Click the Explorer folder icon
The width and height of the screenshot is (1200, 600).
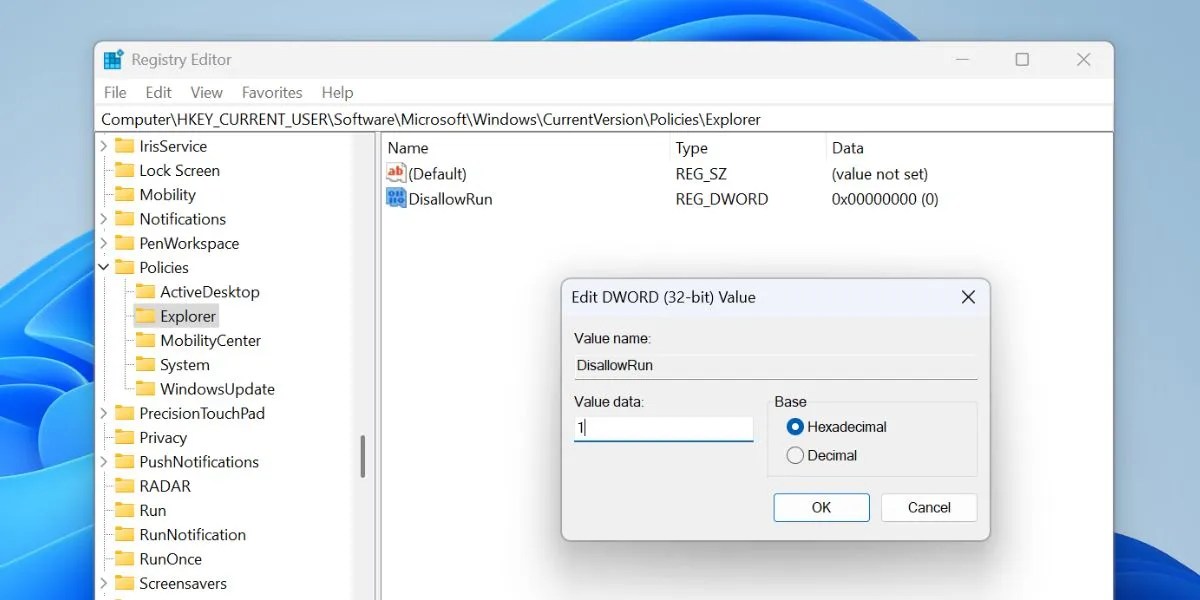(x=146, y=316)
